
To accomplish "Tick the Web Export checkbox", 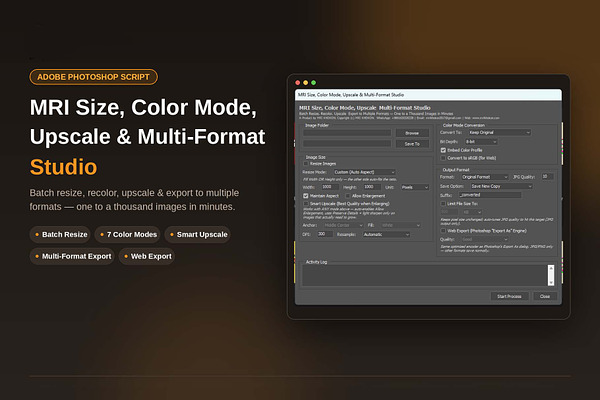I will point(443,231).
